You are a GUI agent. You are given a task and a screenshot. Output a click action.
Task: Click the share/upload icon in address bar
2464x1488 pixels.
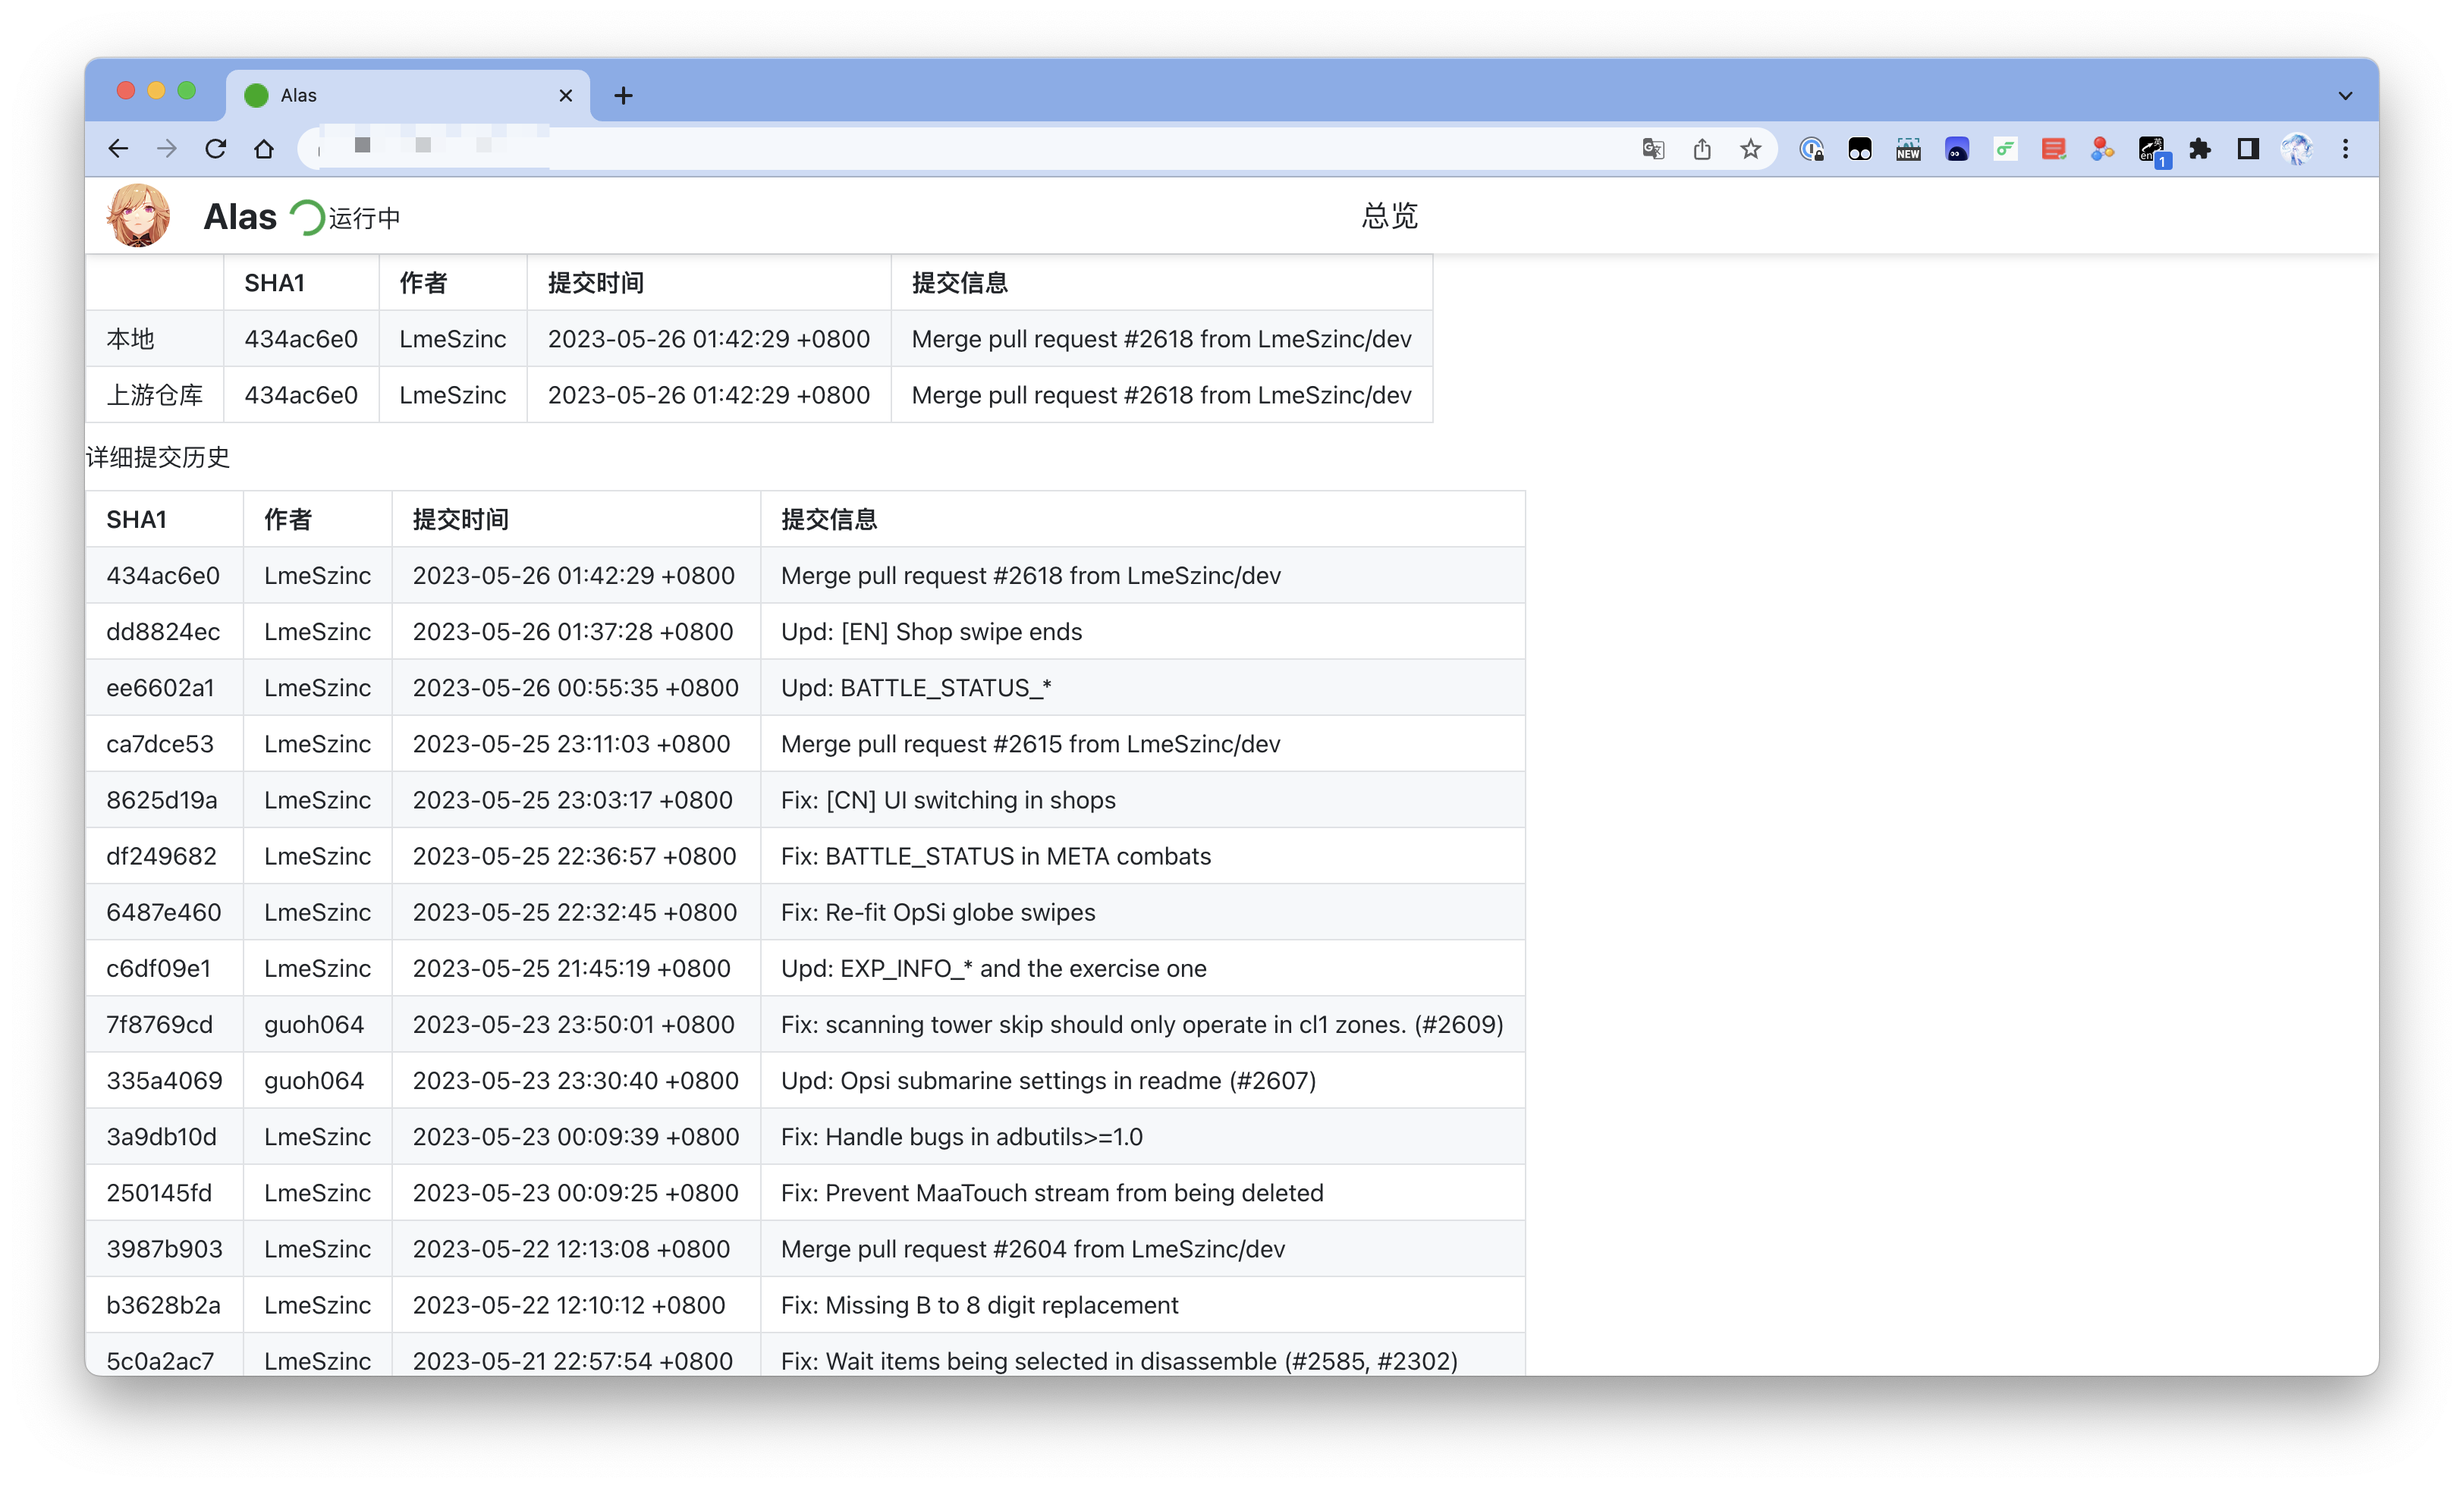tap(1703, 148)
